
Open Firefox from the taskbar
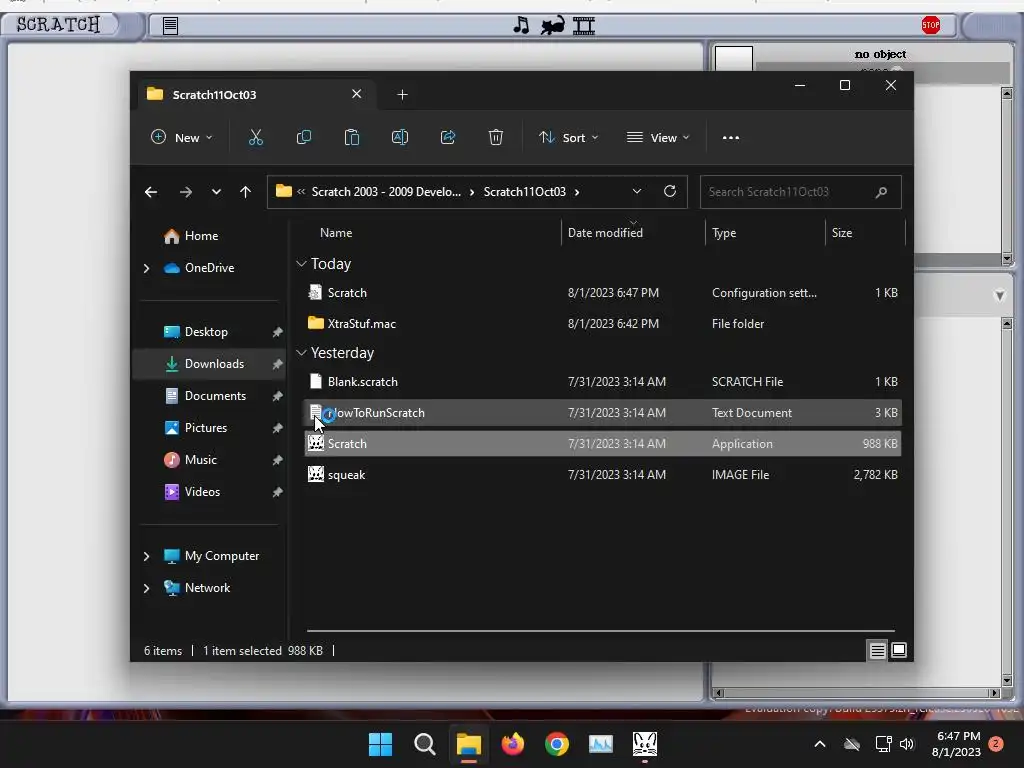pyautogui.click(x=513, y=744)
